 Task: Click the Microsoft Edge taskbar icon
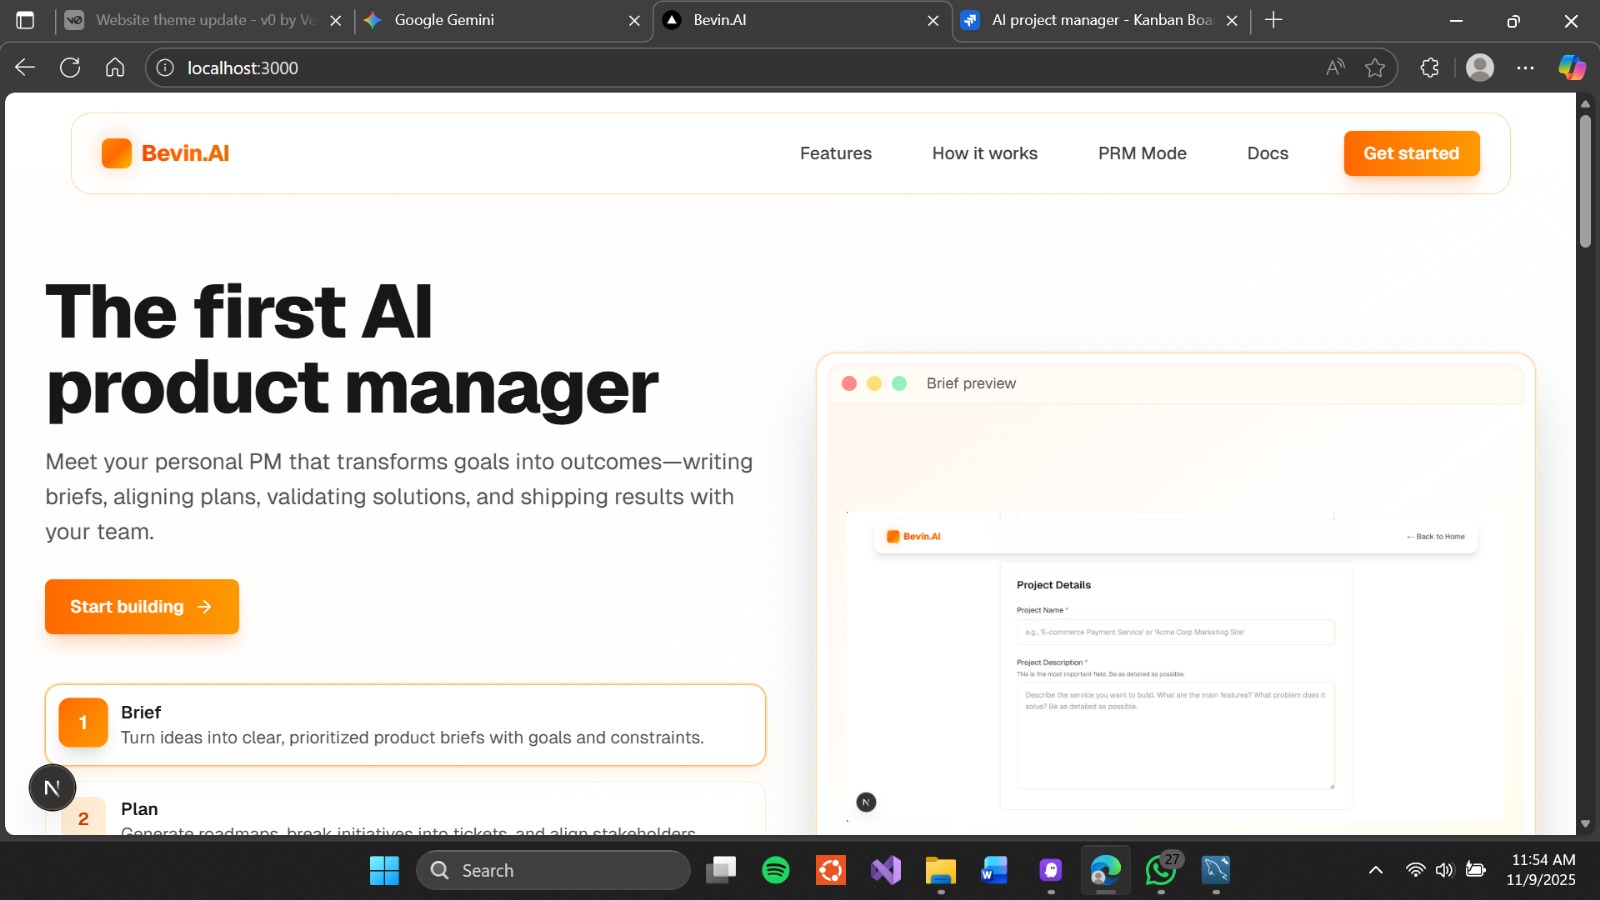[1106, 870]
